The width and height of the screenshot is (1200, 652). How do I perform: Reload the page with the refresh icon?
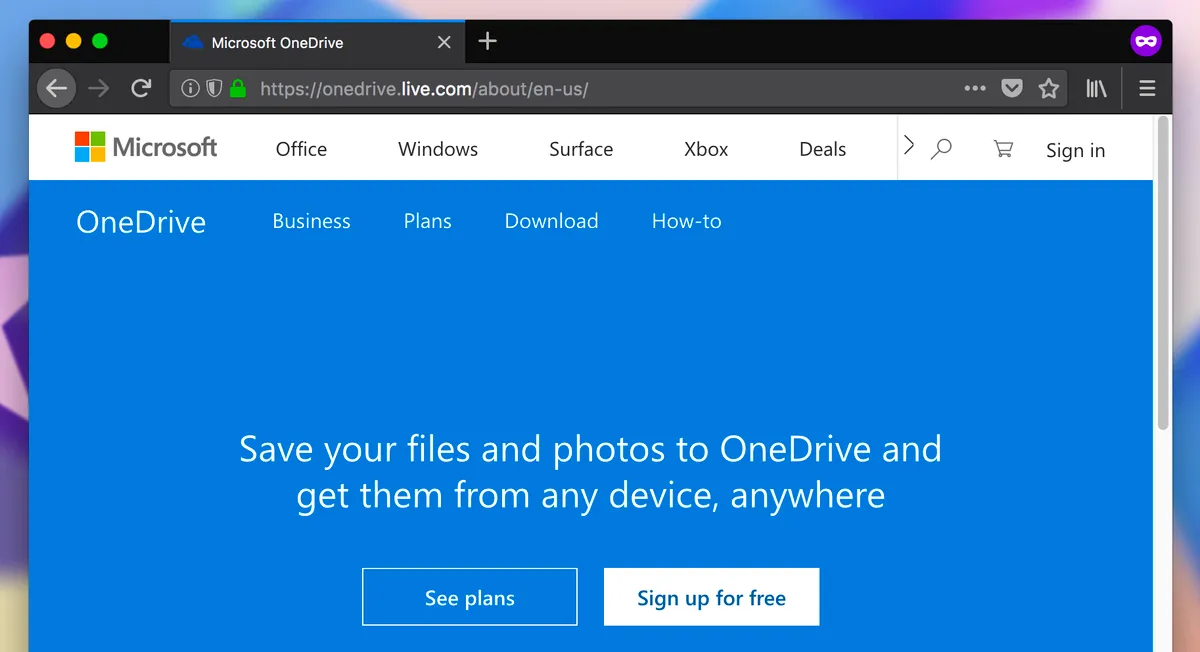(x=141, y=88)
